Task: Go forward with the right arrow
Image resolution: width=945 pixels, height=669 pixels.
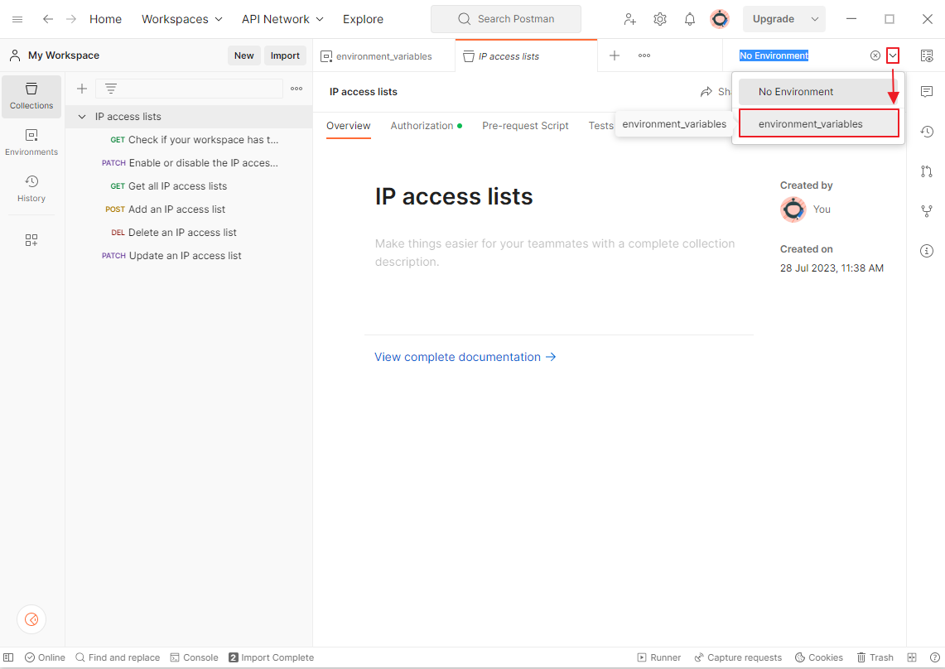Action: click(71, 19)
